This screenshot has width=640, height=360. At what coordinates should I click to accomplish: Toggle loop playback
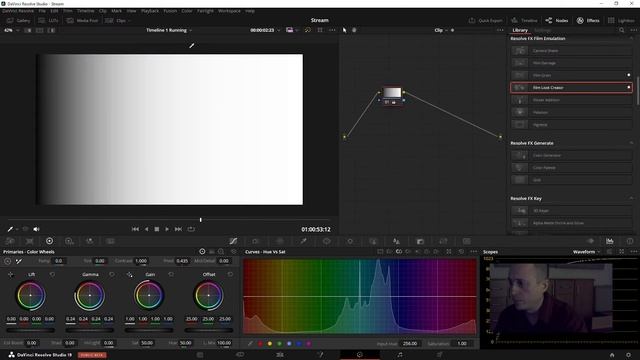(x=191, y=229)
